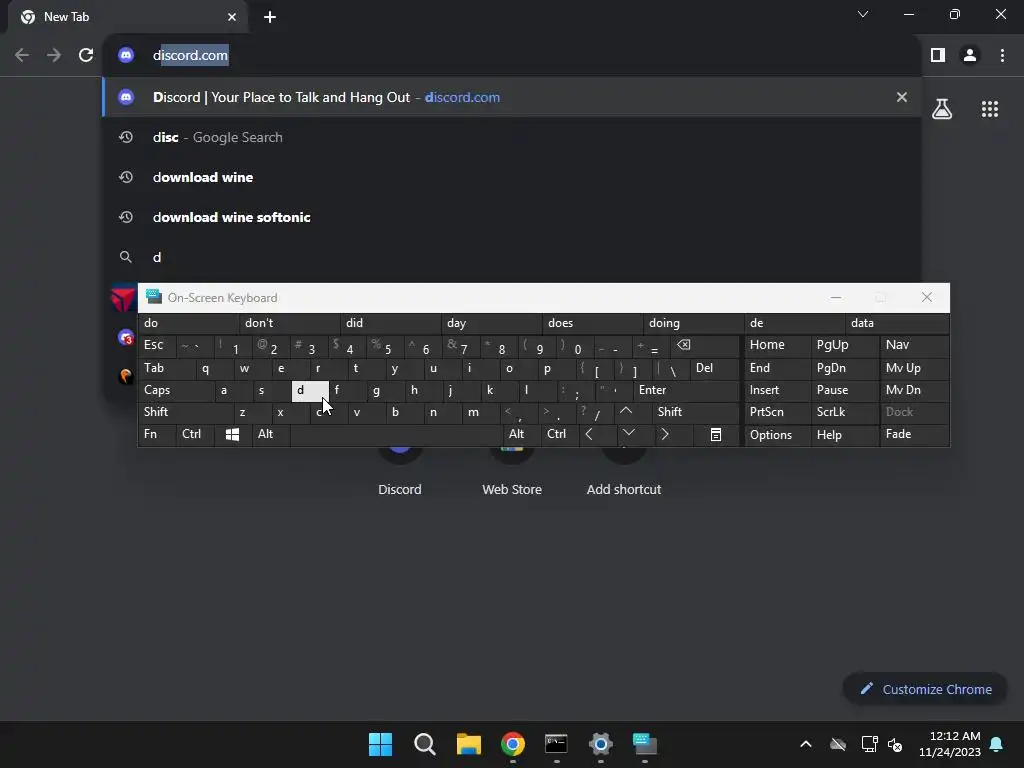The image size is (1024, 768).
Task: Toggle Chrome's side panel icon
Action: (x=938, y=56)
